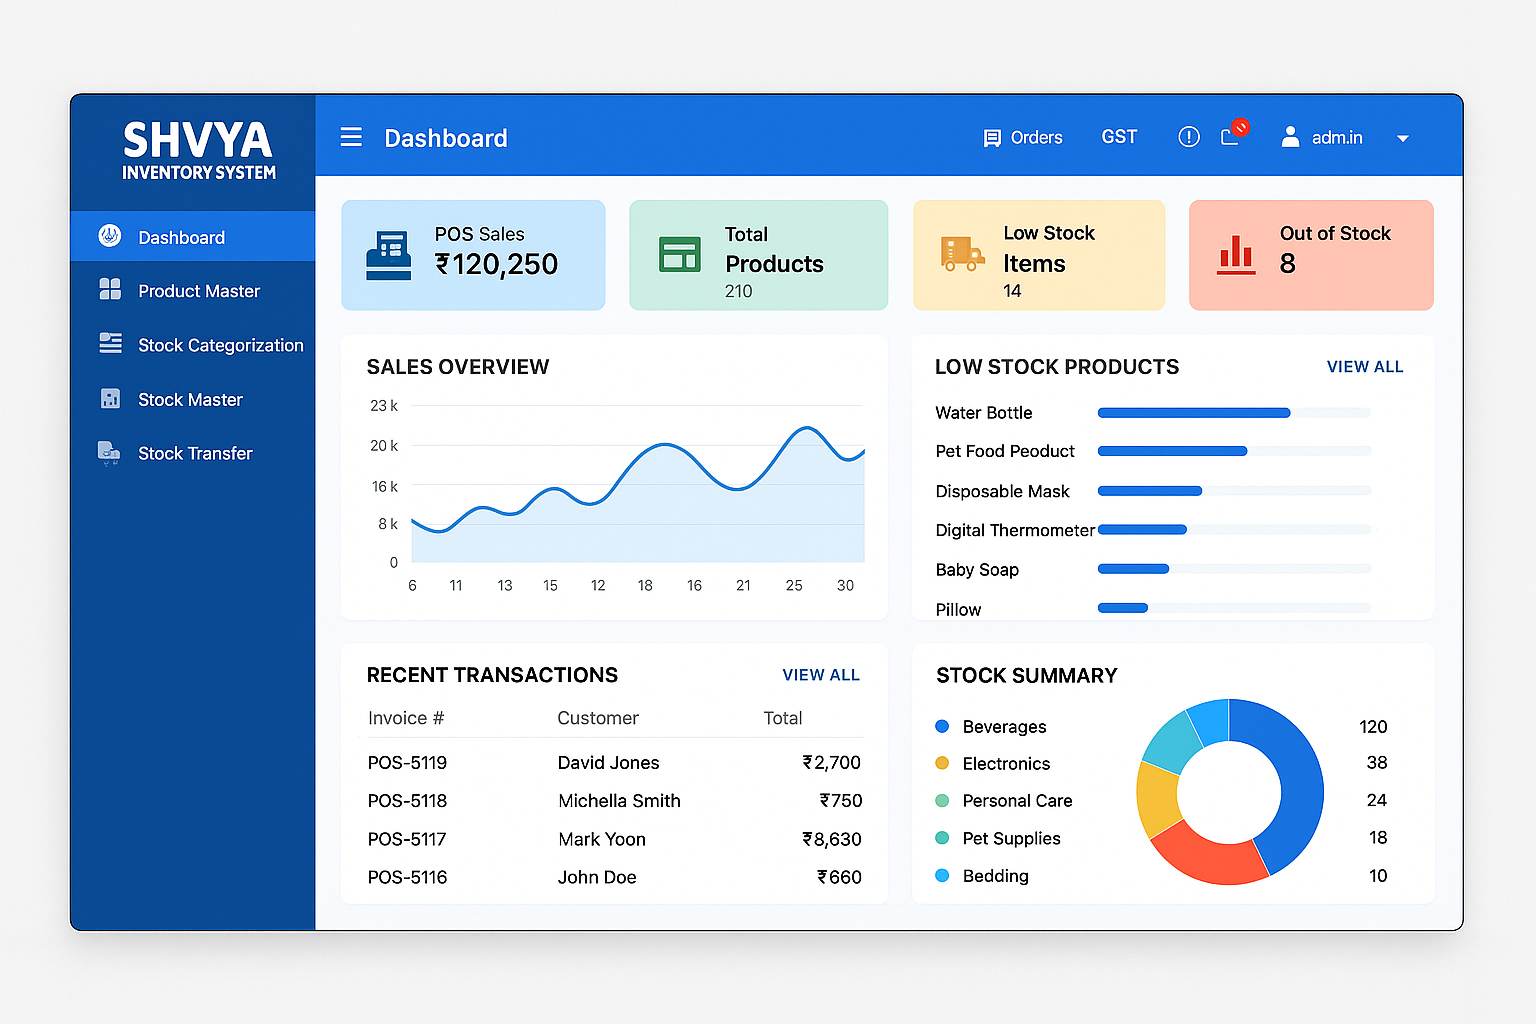
Task: Click the alert info circle icon
Action: pyautogui.click(x=1188, y=137)
